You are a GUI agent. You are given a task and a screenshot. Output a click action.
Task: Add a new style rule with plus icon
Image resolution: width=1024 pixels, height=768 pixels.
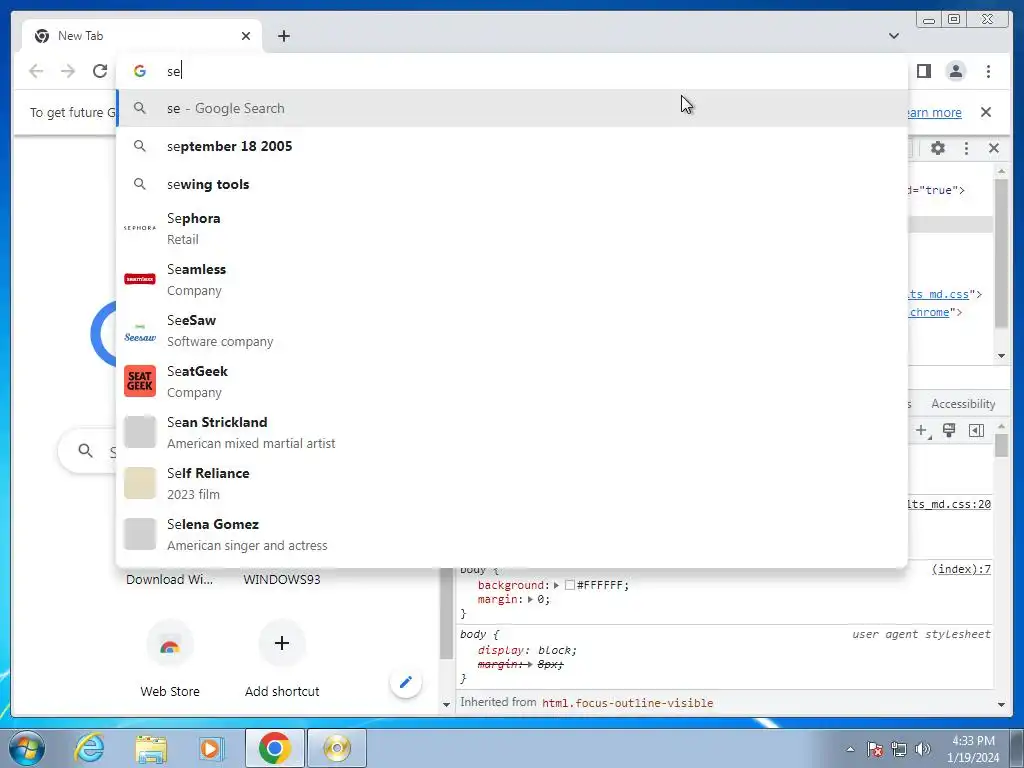click(922, 430)
